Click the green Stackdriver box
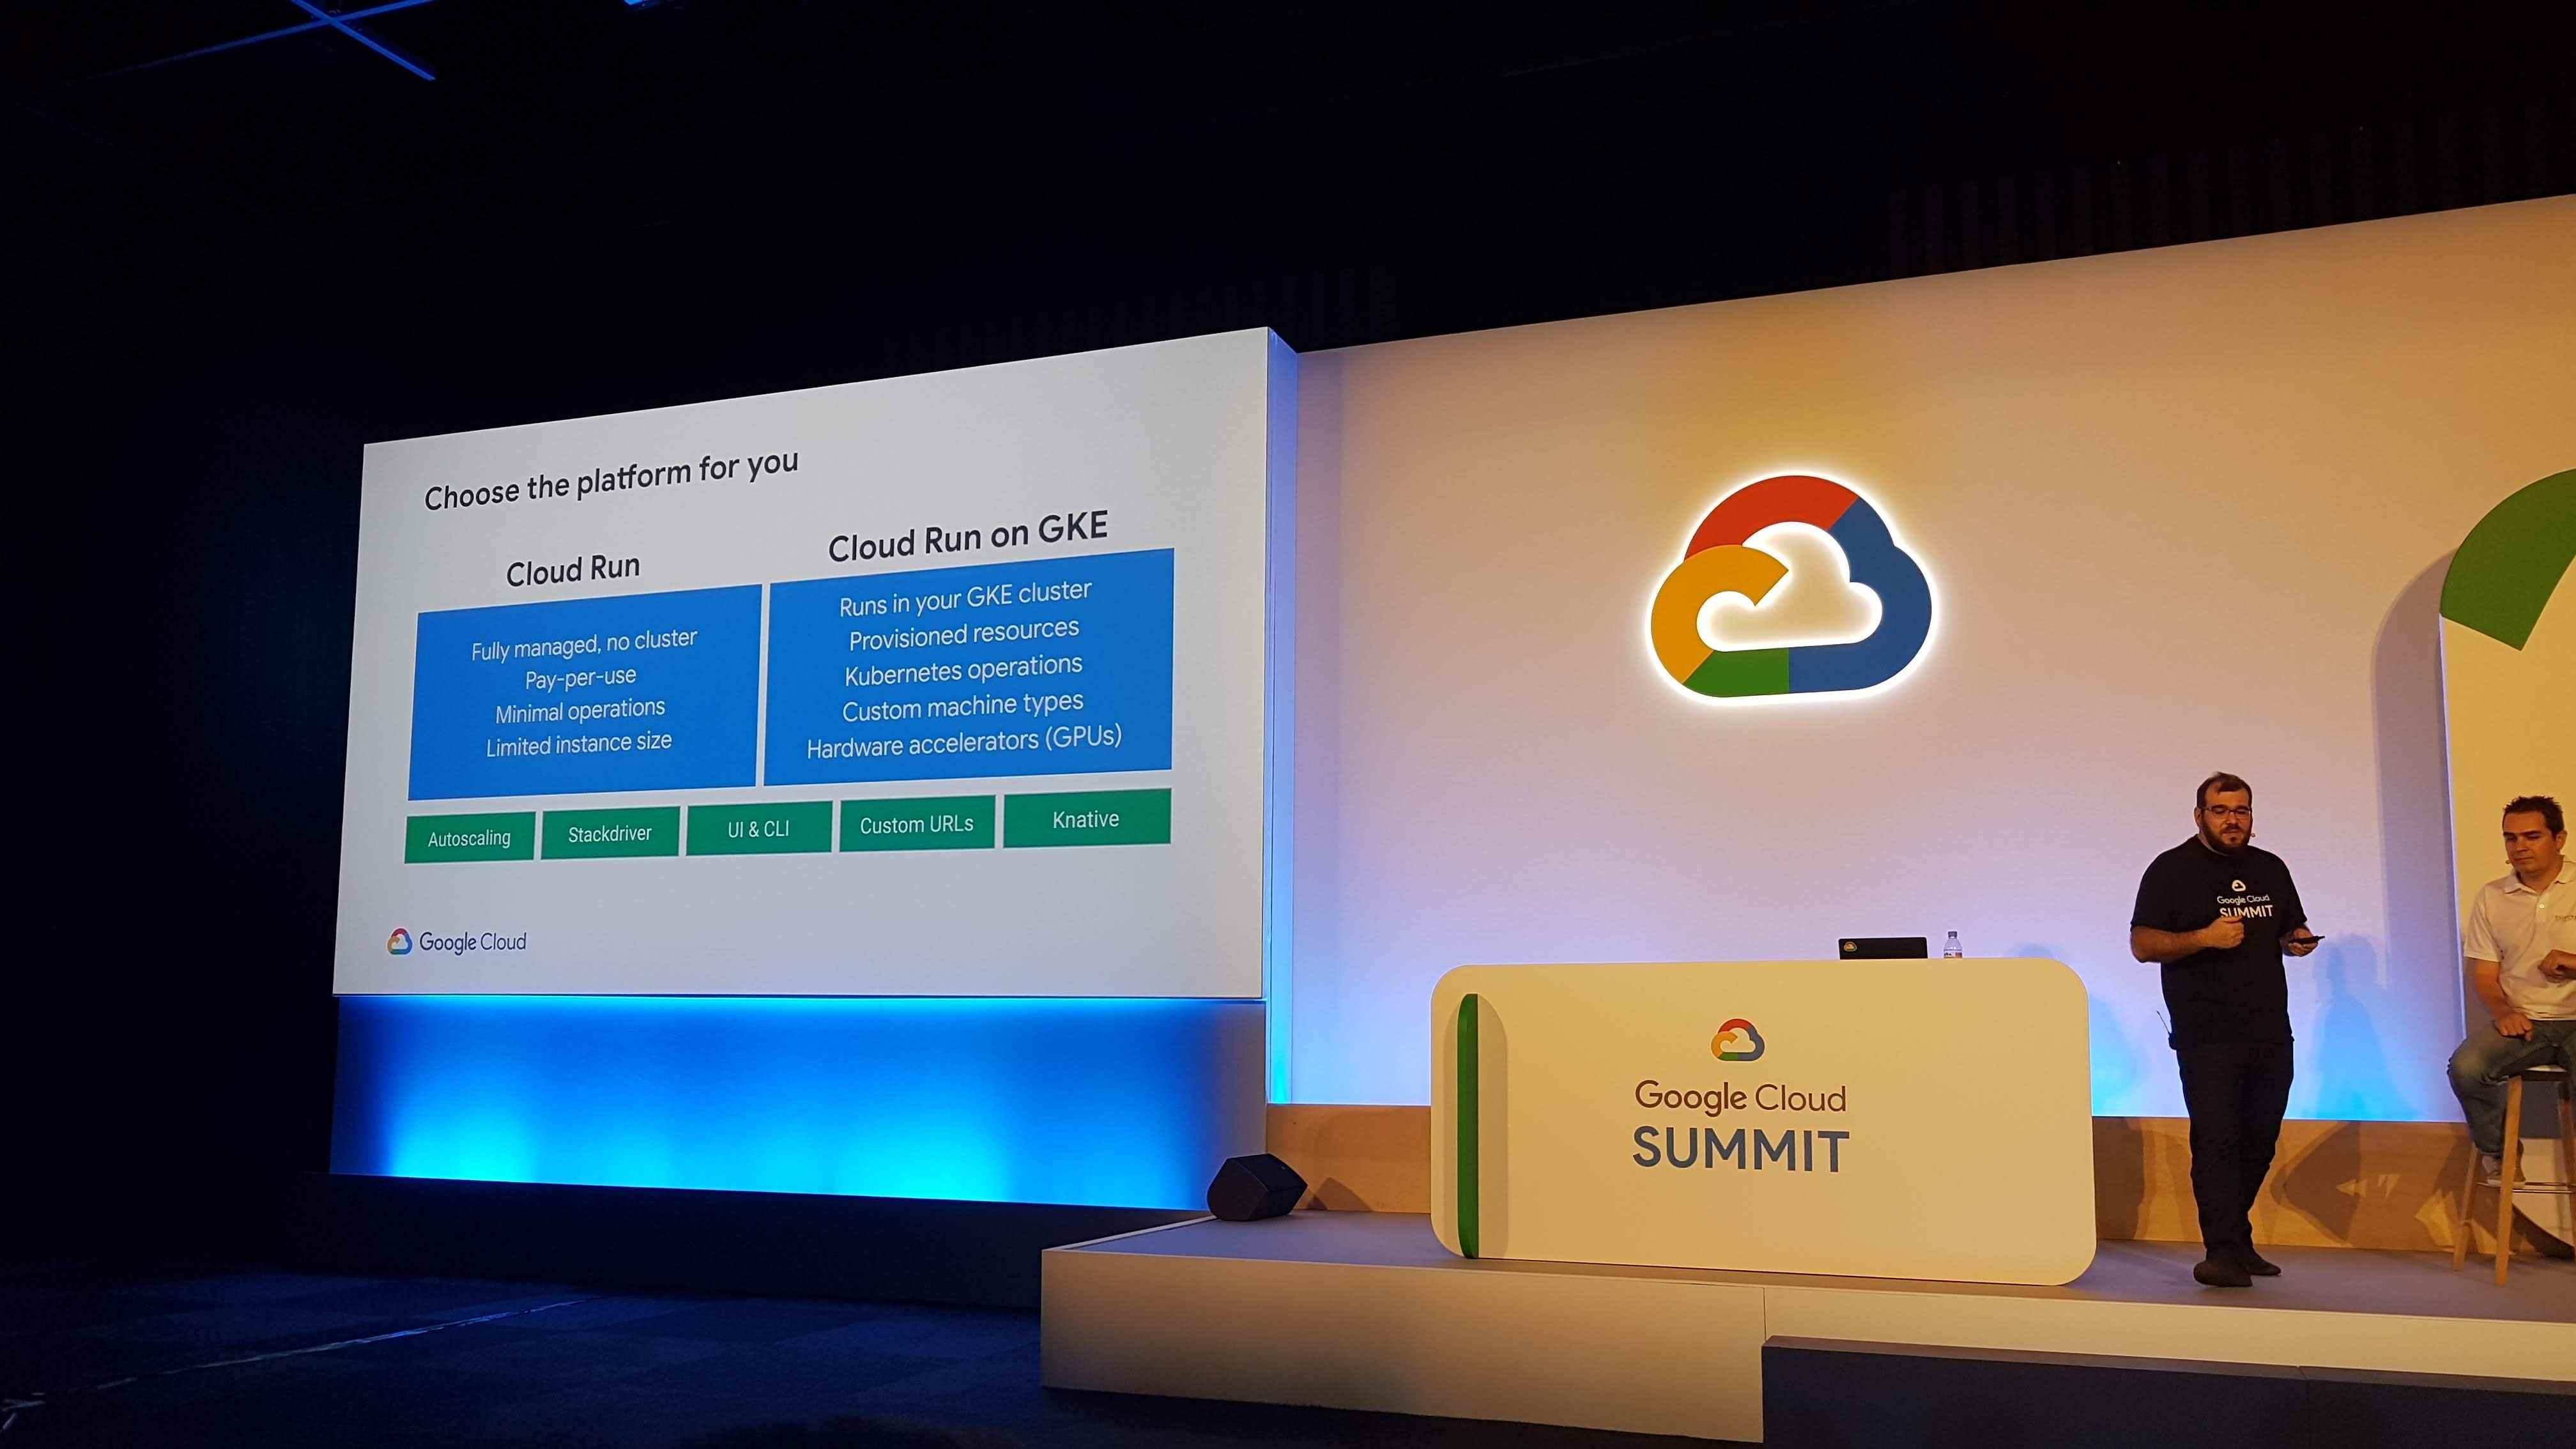The image size is (2576, 1449). [610, 833]
